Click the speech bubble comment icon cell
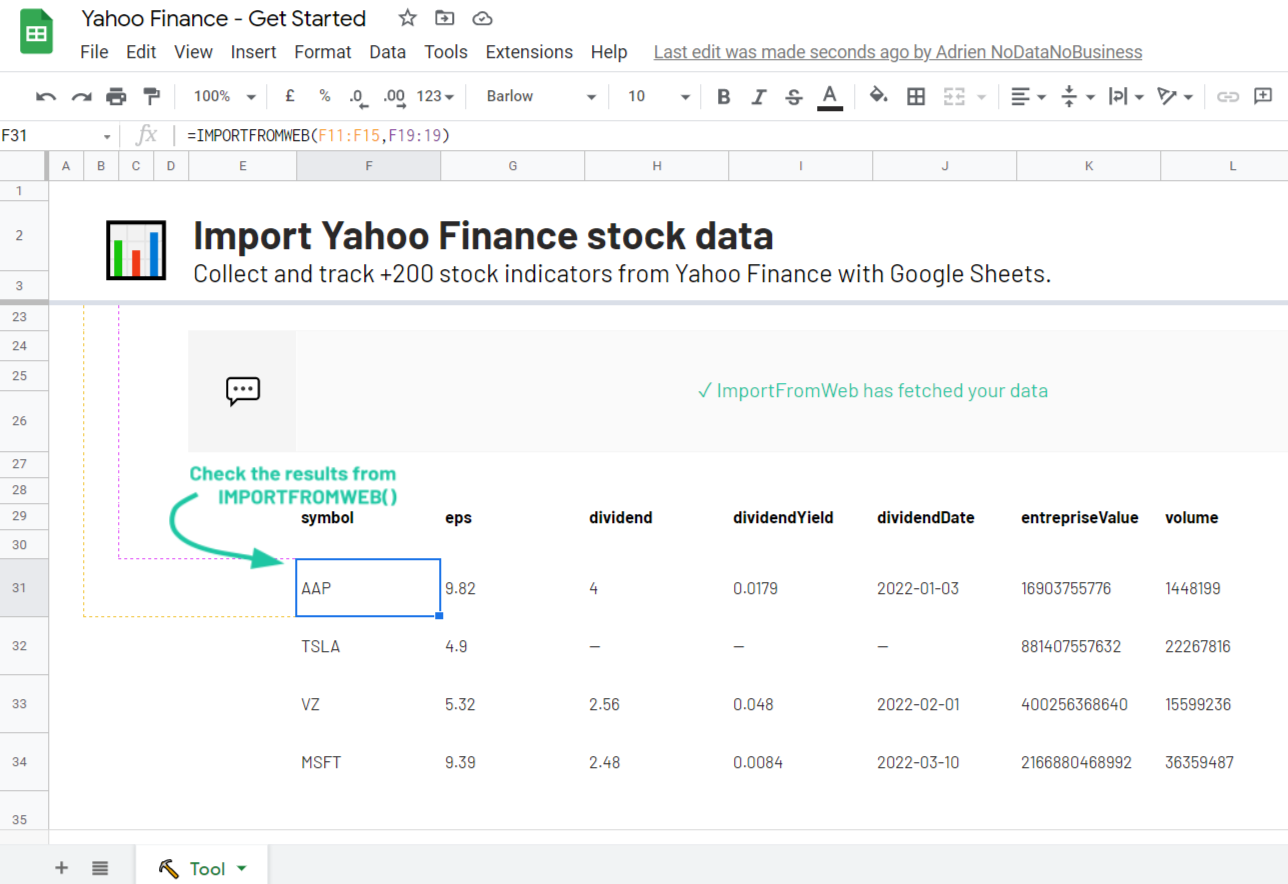 243,391
